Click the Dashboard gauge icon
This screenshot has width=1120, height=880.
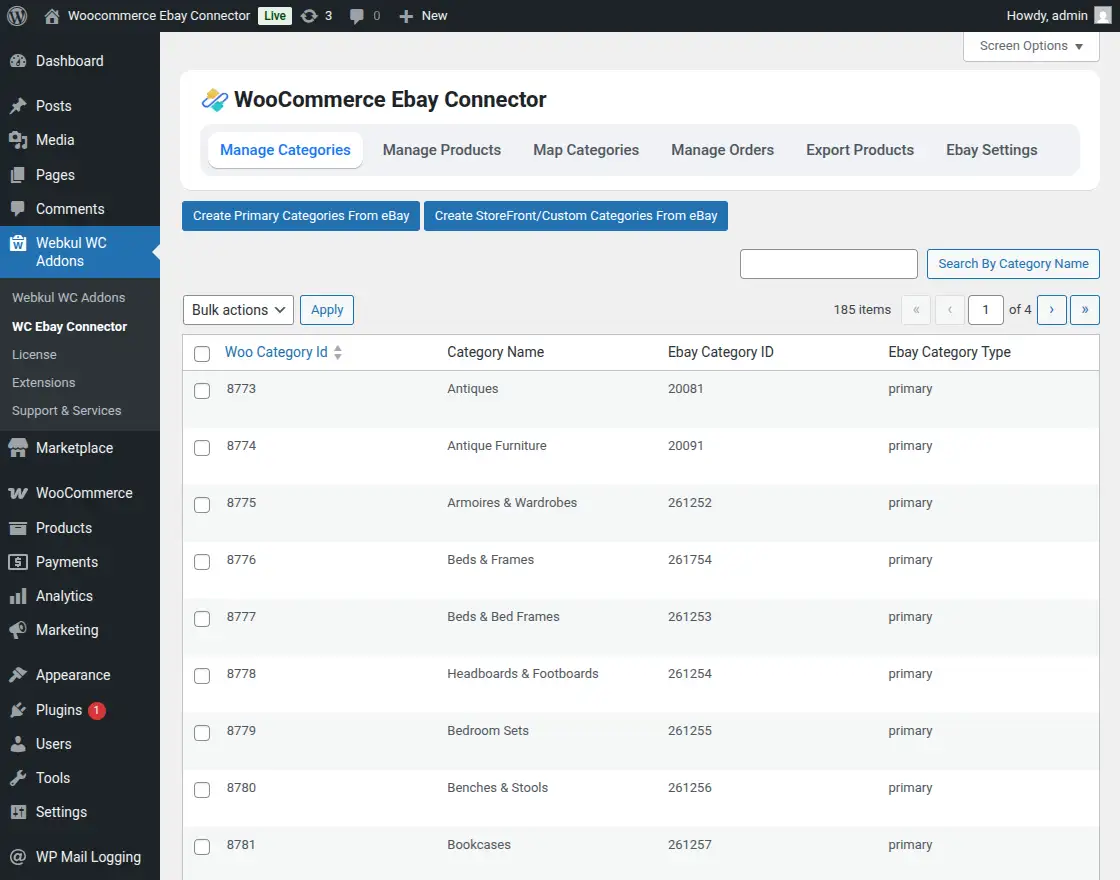(18, 61)
